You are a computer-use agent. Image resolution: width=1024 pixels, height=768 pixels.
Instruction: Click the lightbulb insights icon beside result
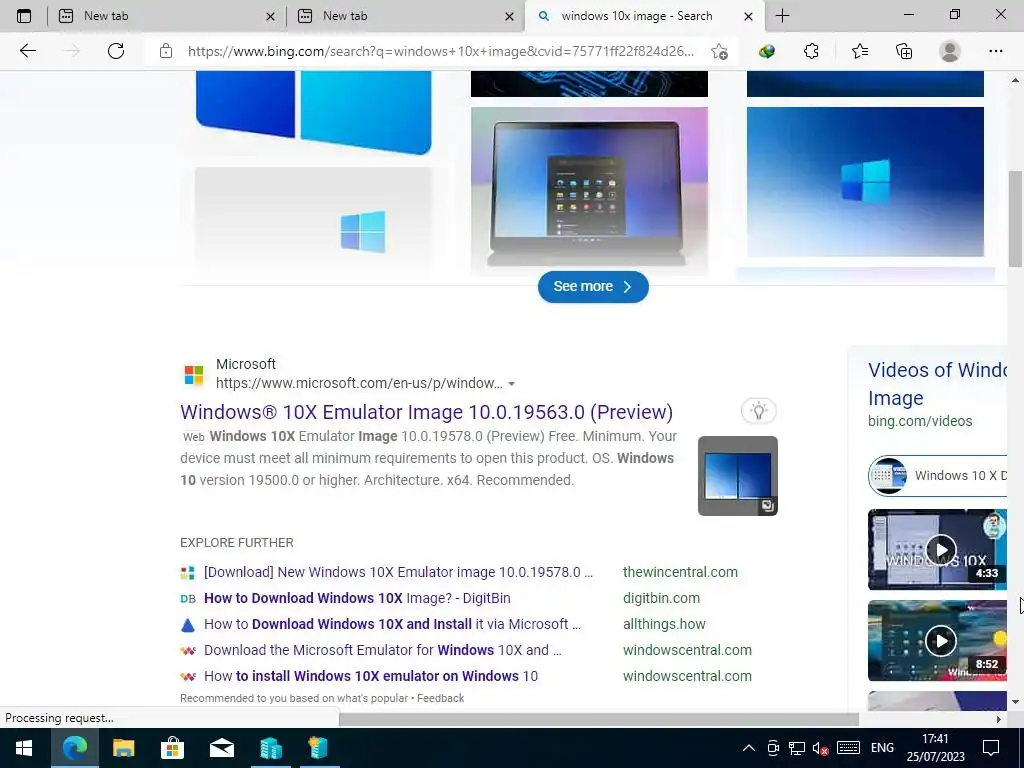click(x=758, y=411)
